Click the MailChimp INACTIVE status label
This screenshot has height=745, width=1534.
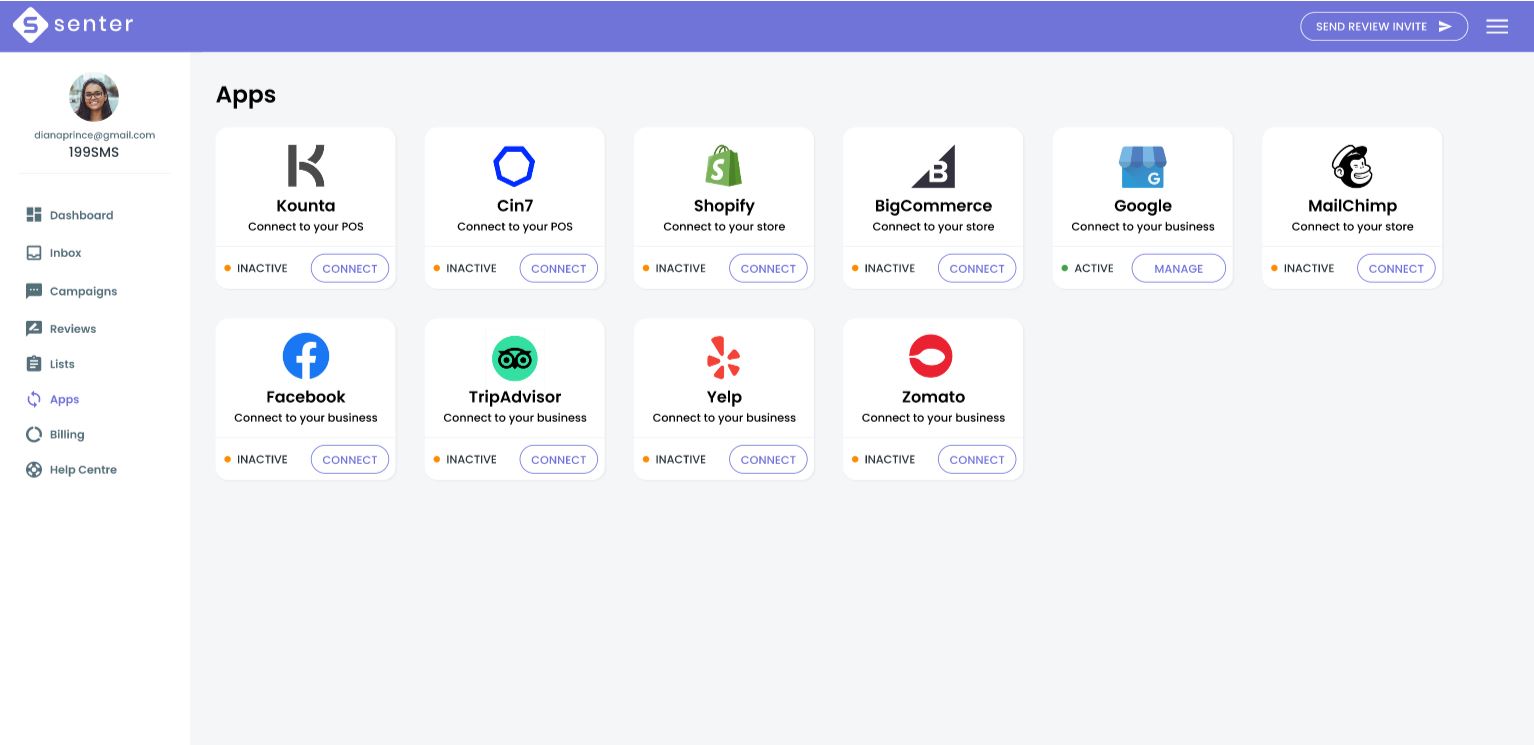point(1309,268)
